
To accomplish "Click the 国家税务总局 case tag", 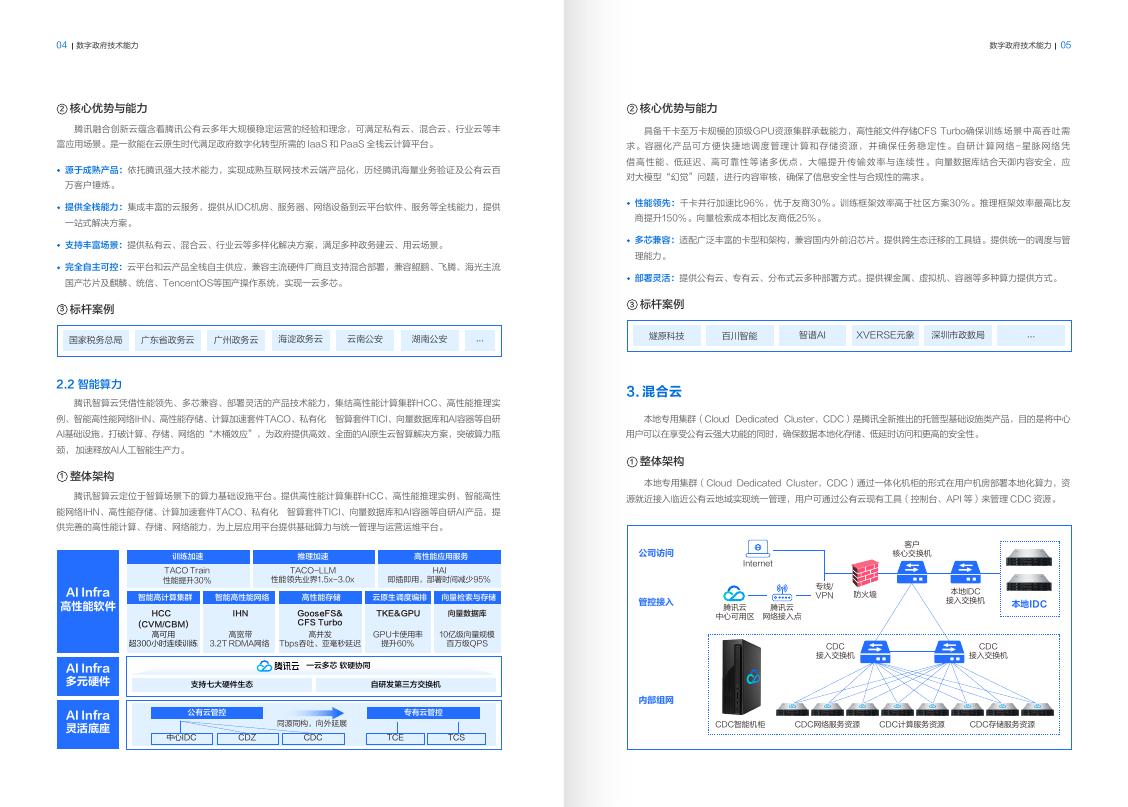I will [x=94, y=339].
